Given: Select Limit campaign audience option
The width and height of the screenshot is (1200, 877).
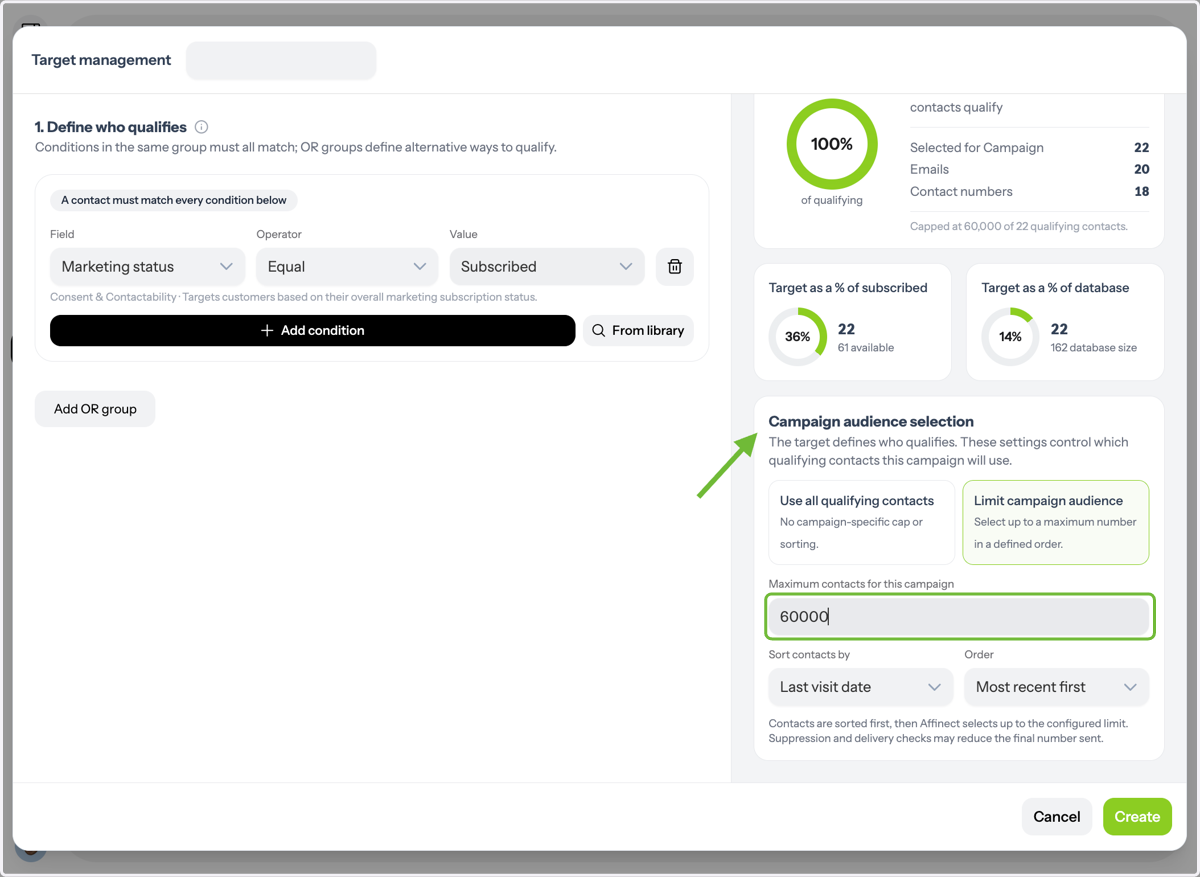Looking at the screenshot, I should click(1055, 522).
